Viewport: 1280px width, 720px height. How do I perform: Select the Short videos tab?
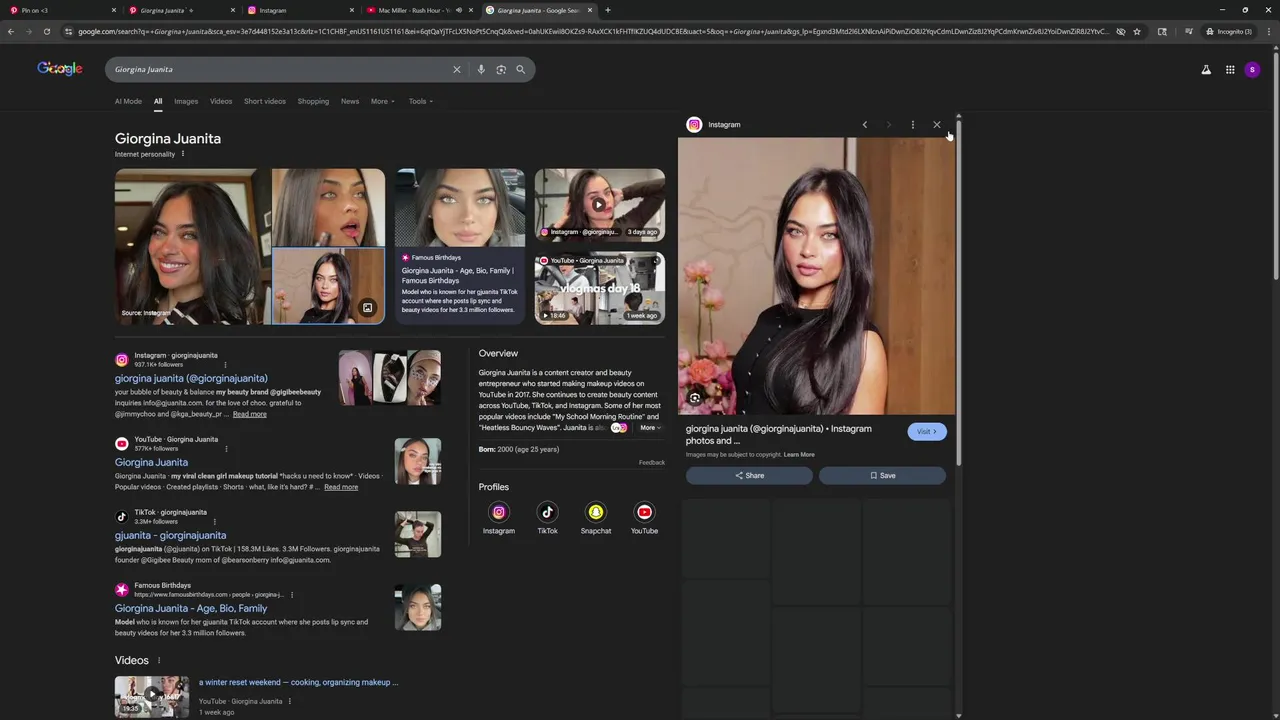click(265, 101)
